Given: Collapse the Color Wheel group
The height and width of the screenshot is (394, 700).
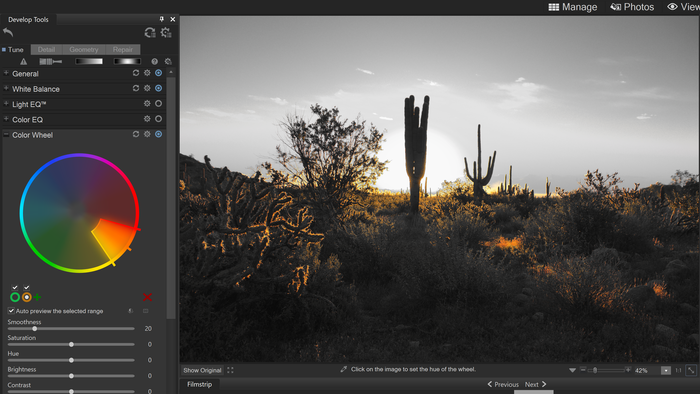Looking at the screenshot, I should [6, 134].
